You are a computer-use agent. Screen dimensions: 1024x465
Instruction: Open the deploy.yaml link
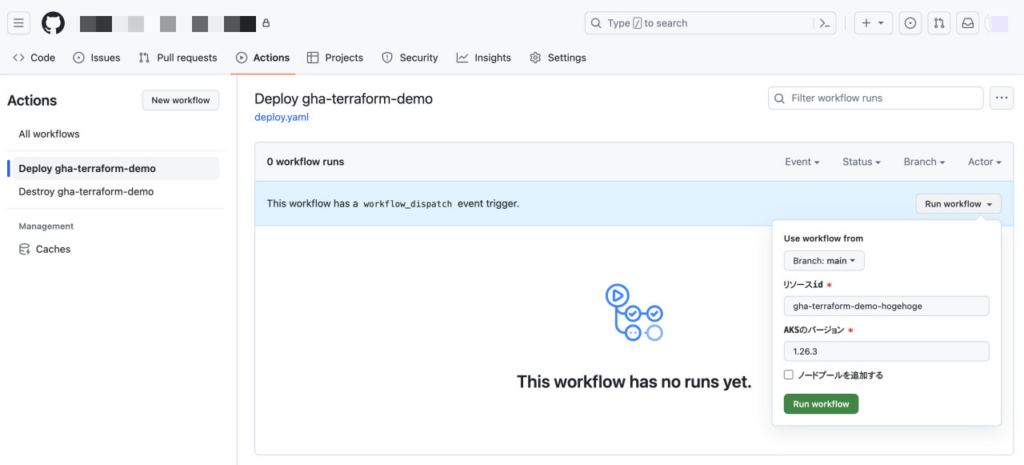(281, 118)
